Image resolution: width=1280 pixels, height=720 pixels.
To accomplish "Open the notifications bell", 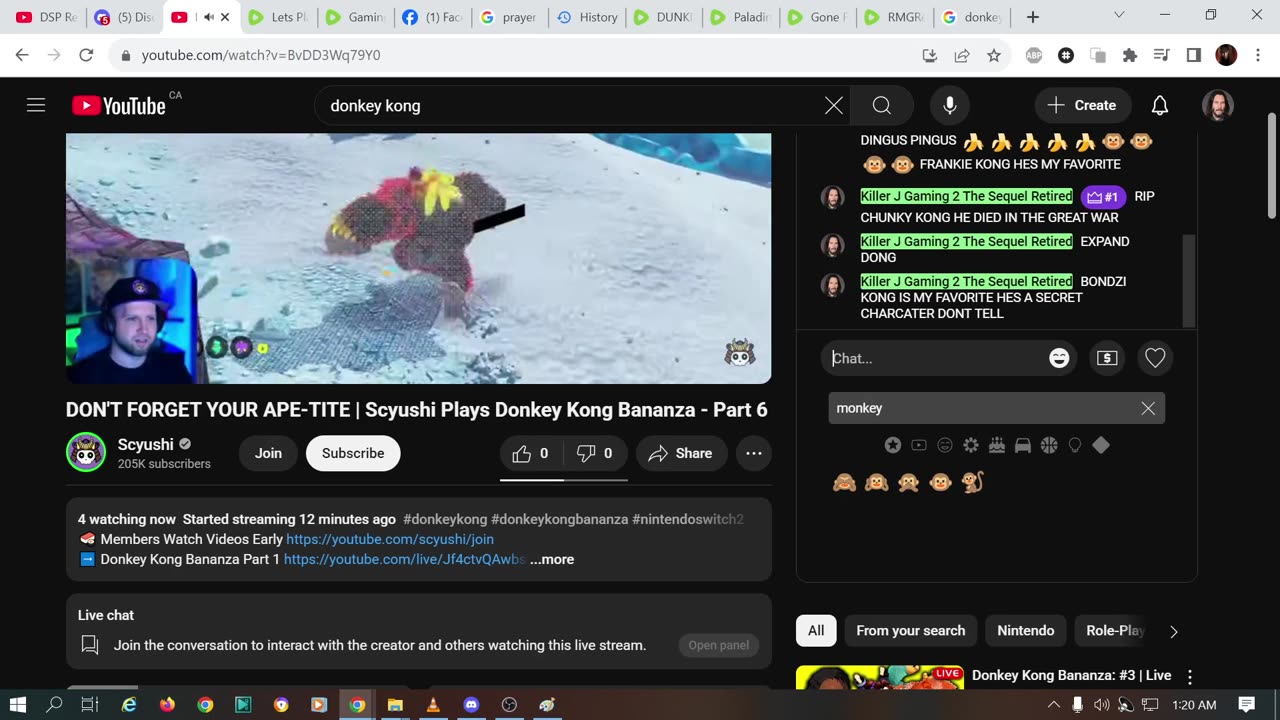I will tap(1160, 105).
